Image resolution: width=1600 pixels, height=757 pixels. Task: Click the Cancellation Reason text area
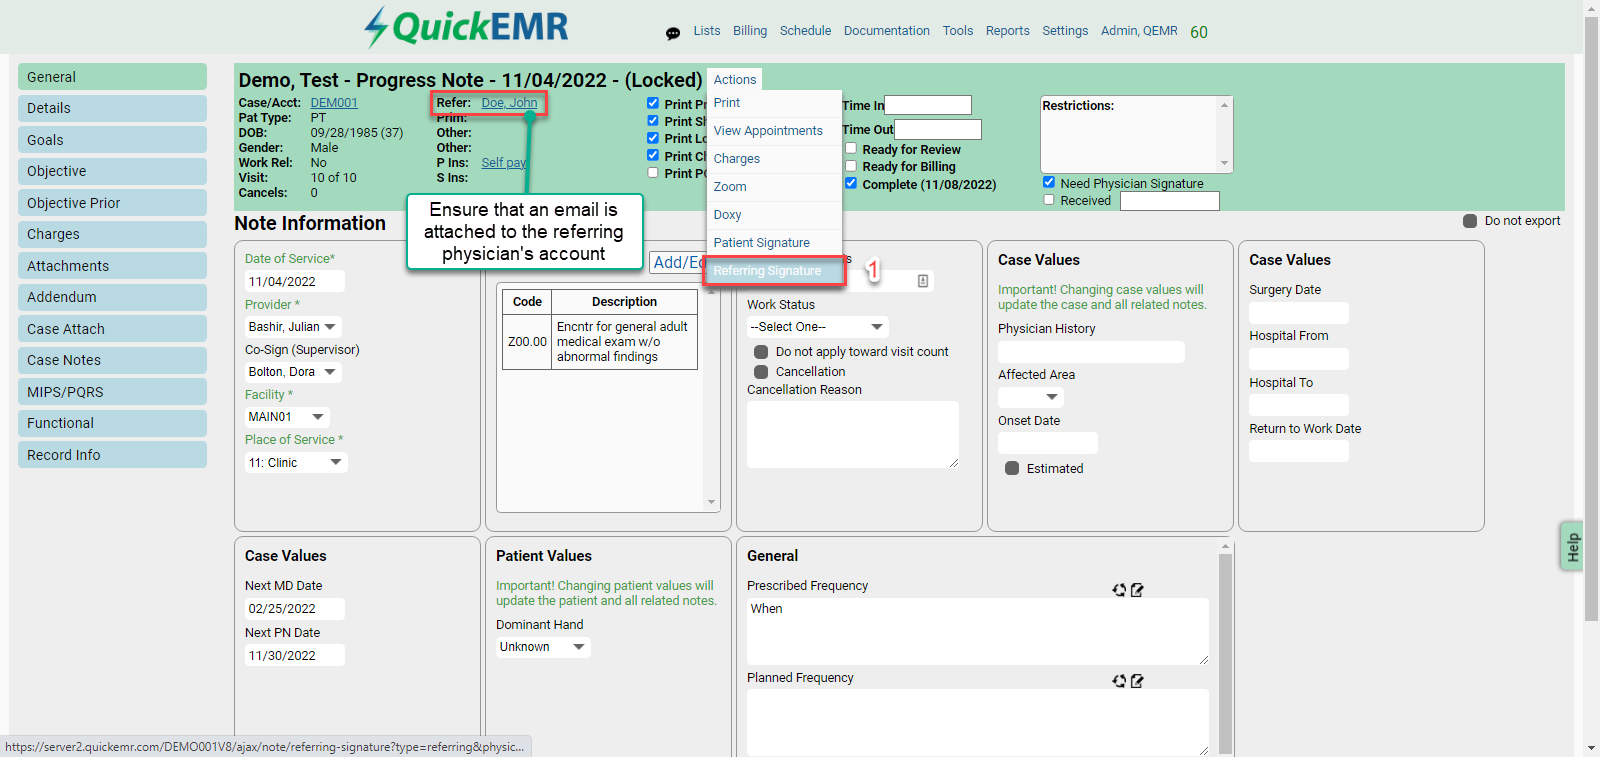point(853,435)
